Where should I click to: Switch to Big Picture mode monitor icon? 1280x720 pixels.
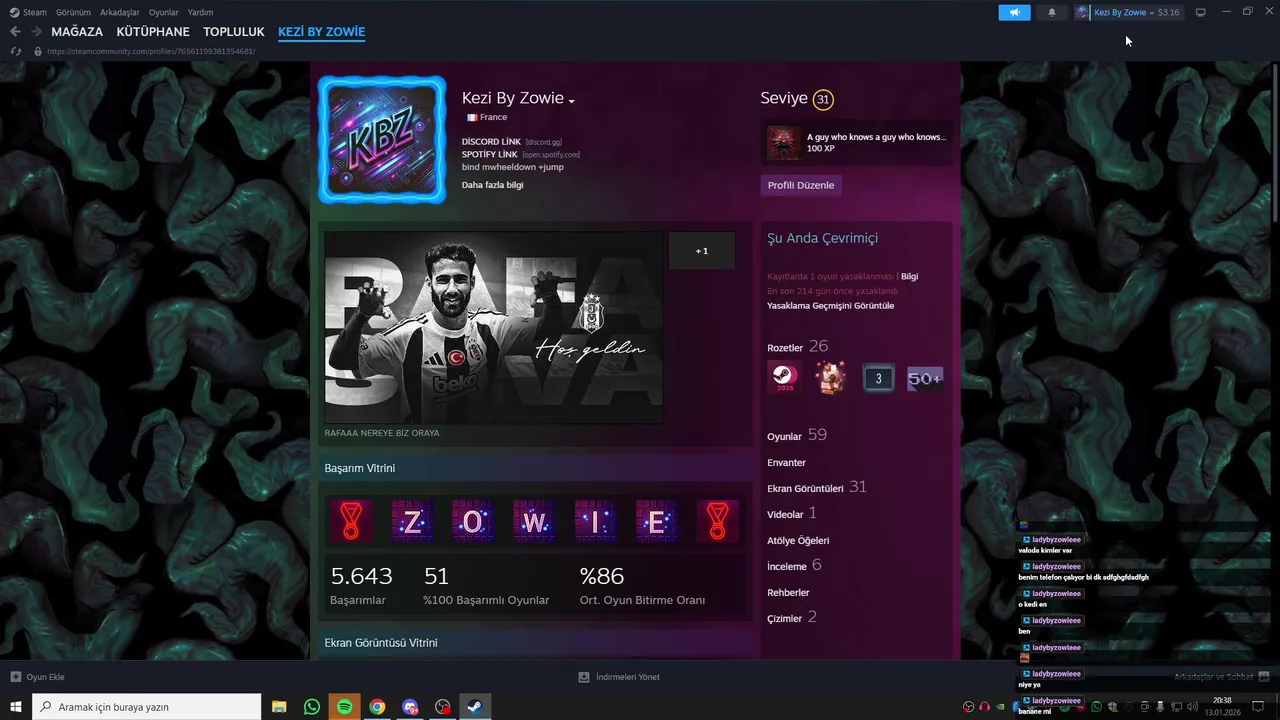point(1200,12)
